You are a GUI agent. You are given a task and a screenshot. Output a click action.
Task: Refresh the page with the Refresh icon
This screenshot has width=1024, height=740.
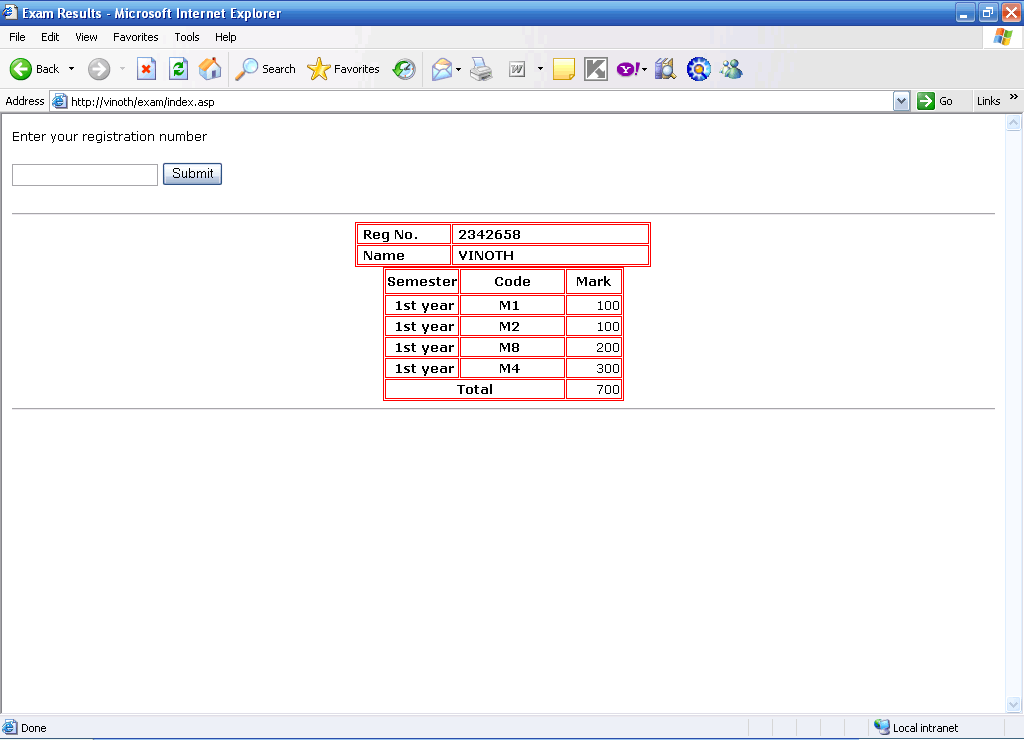pyautogui.click(x=178, y=69)
